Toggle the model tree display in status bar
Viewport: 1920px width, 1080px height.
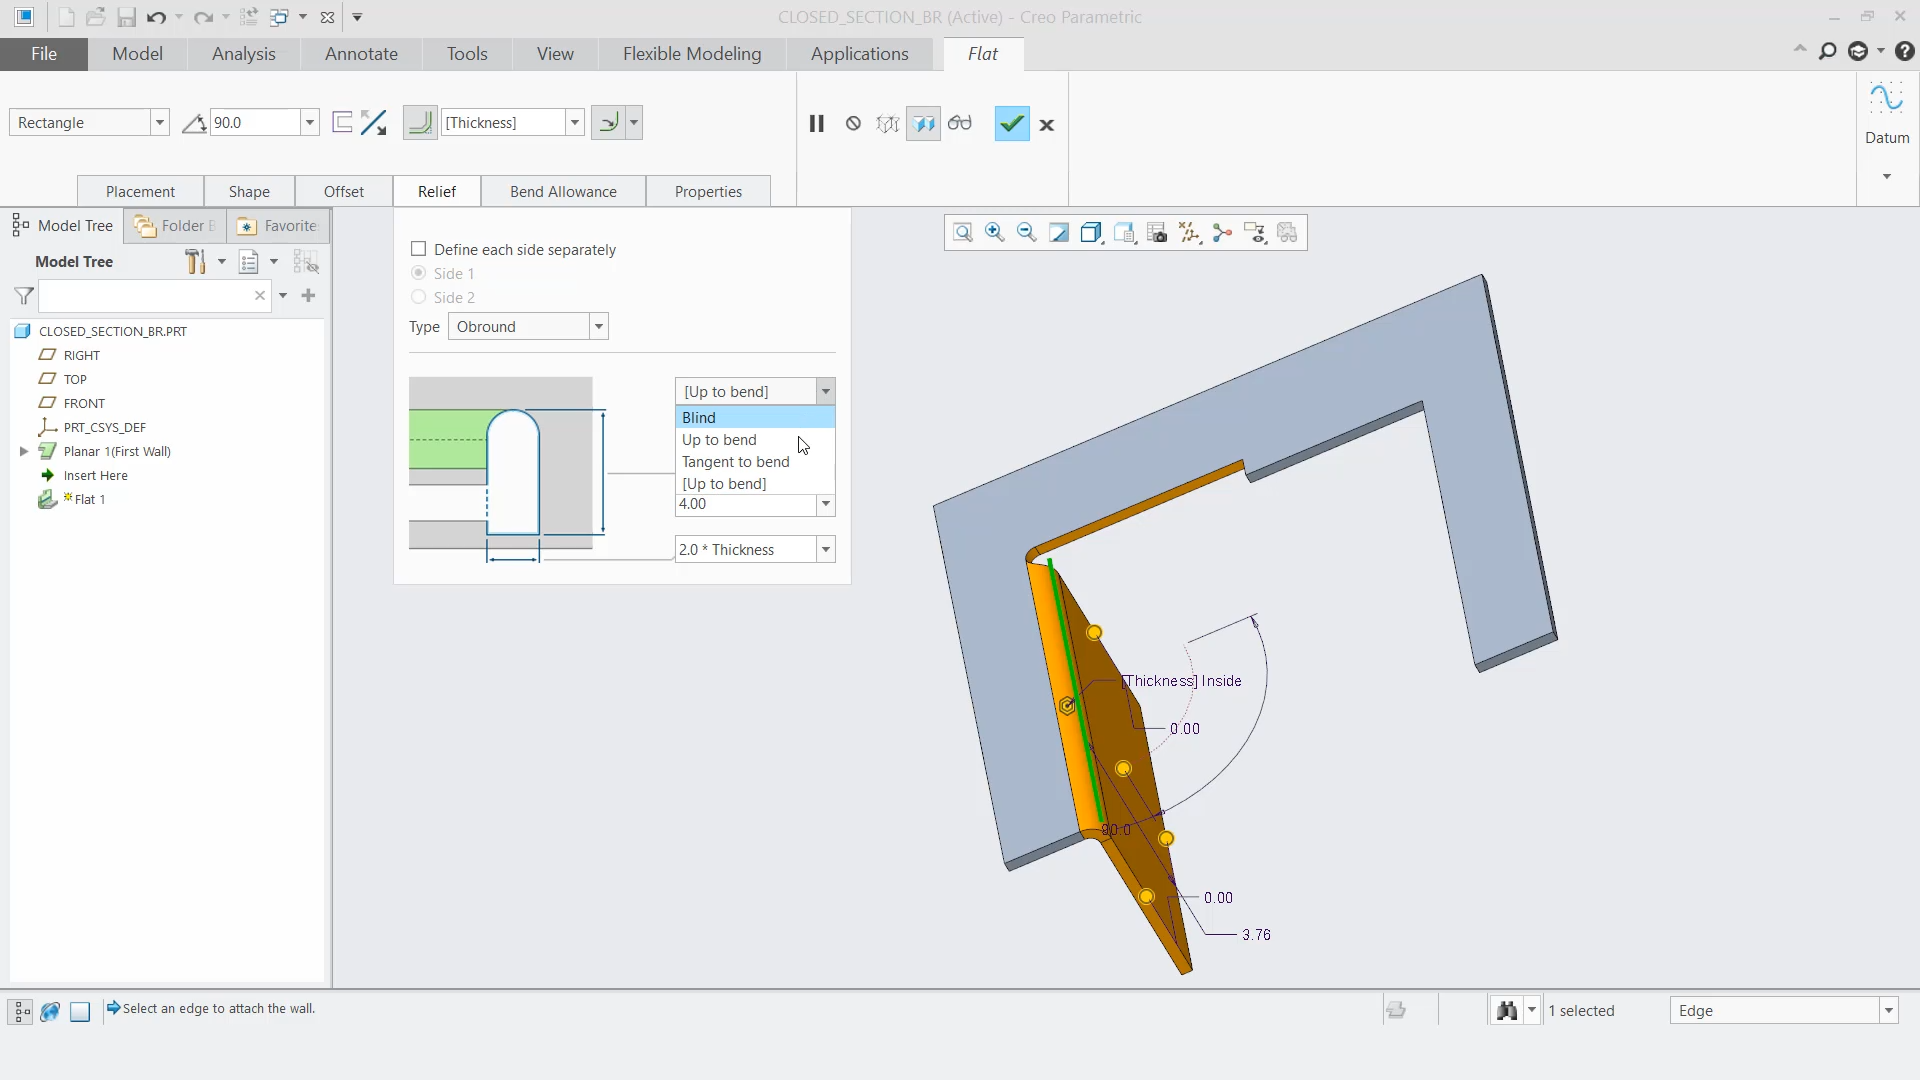coord(21,1011)
